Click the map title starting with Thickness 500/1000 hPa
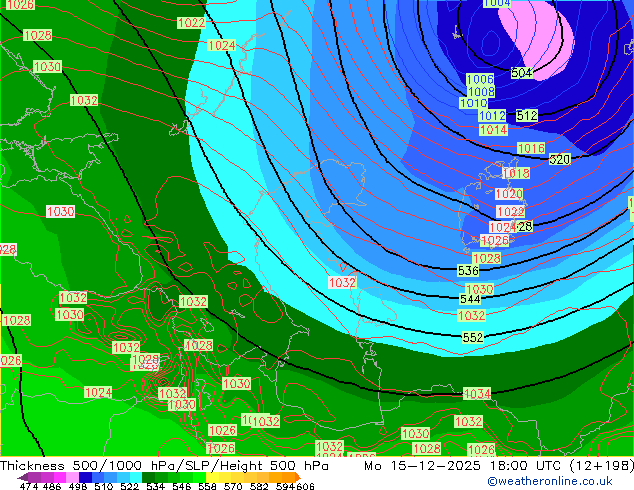Screen dimensions: 634x490 click(164, 466)
